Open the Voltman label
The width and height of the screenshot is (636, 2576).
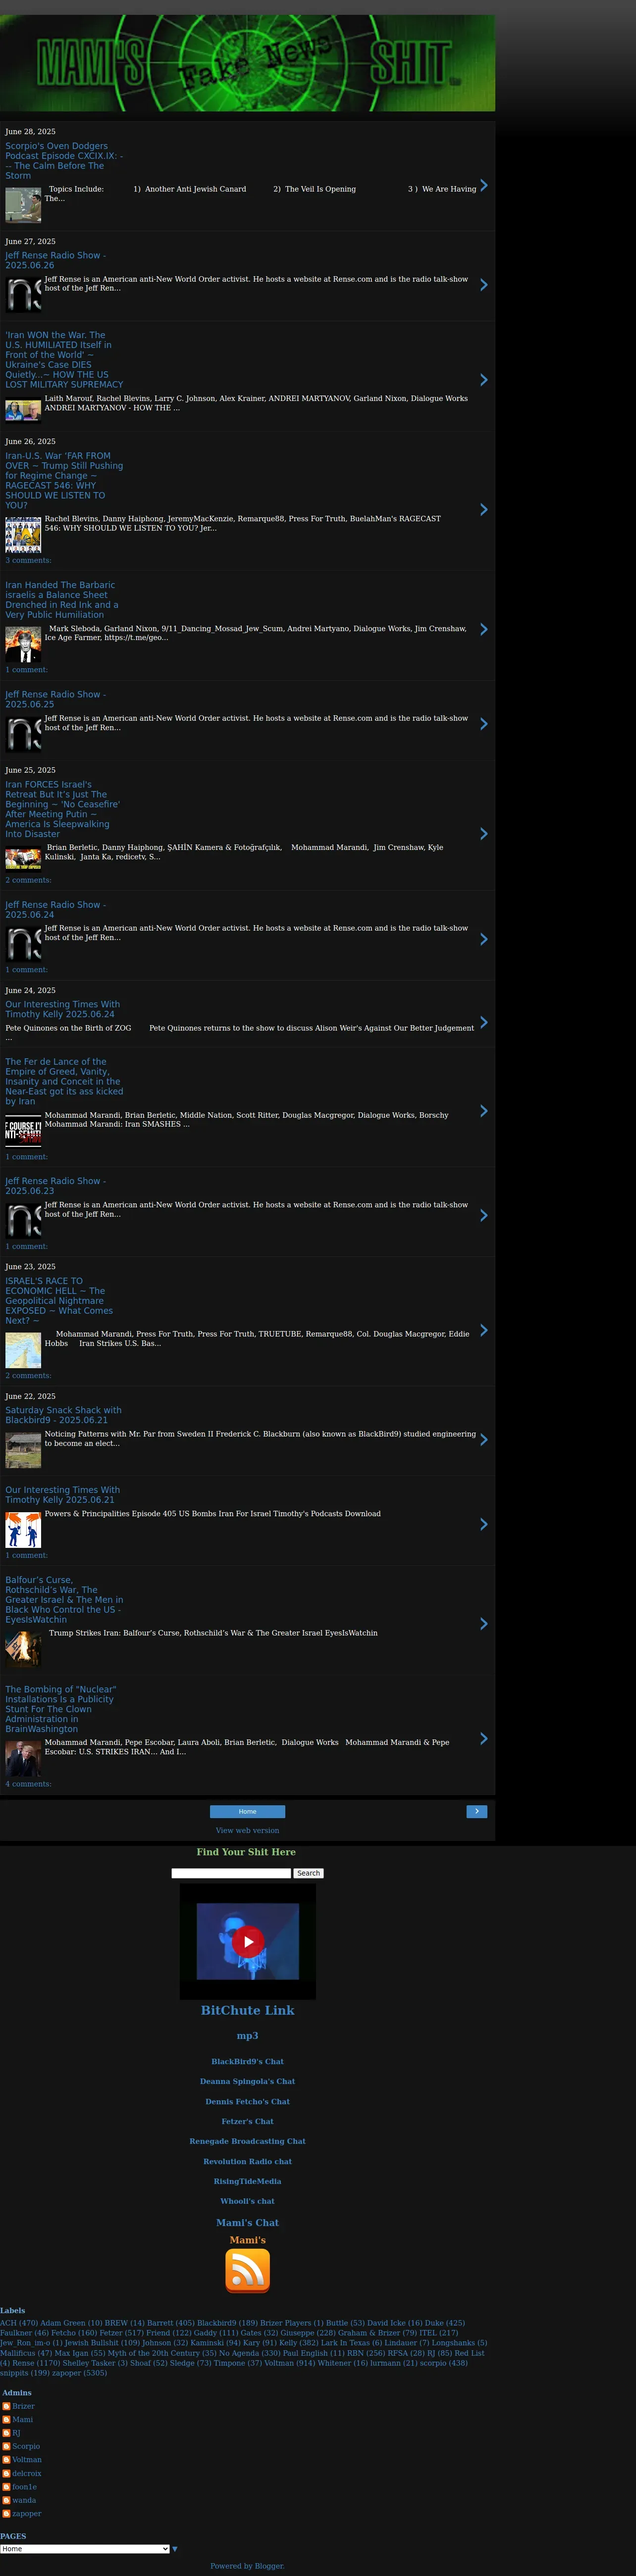tap(279, 2363)
